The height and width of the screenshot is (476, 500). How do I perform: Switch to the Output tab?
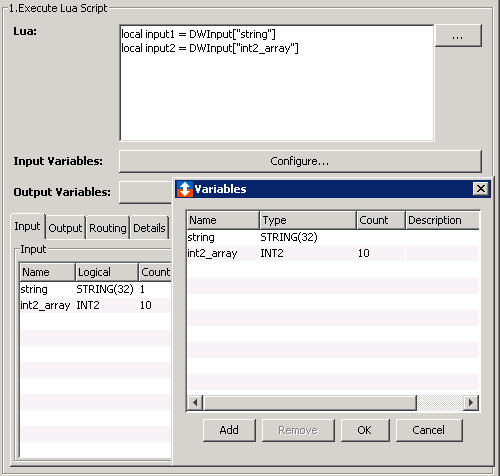[x=65, y=228]
